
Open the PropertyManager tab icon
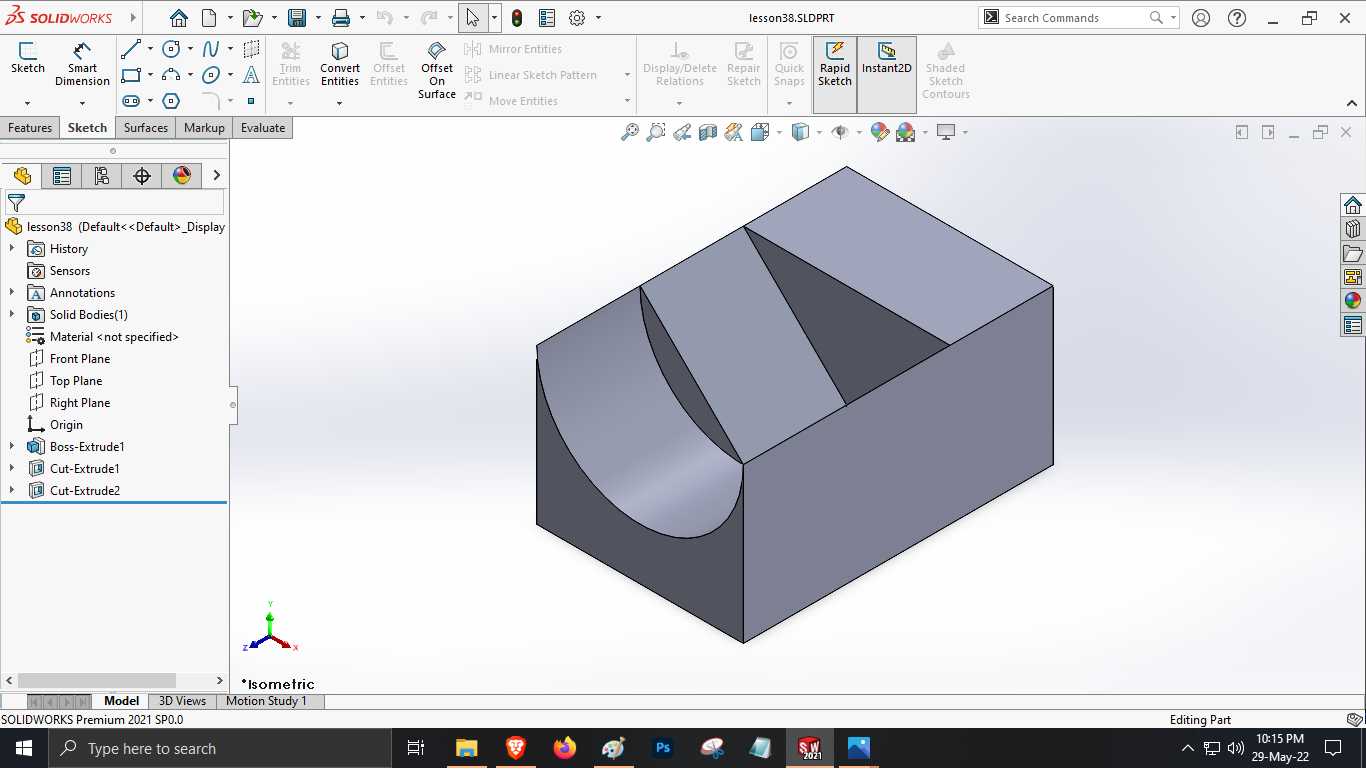click(x=62, y=176)
